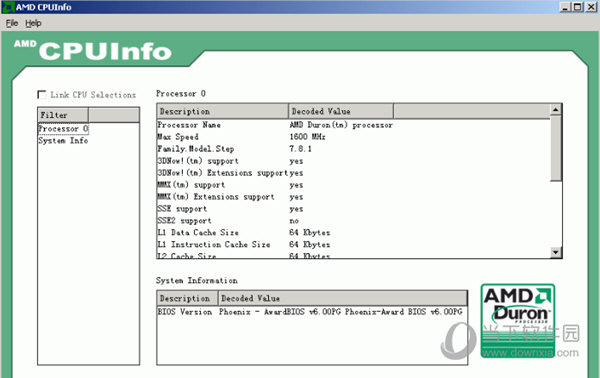Select the Processor Name row
The image size is (600, 378).
pyautogui.click(x=353, y=125)
